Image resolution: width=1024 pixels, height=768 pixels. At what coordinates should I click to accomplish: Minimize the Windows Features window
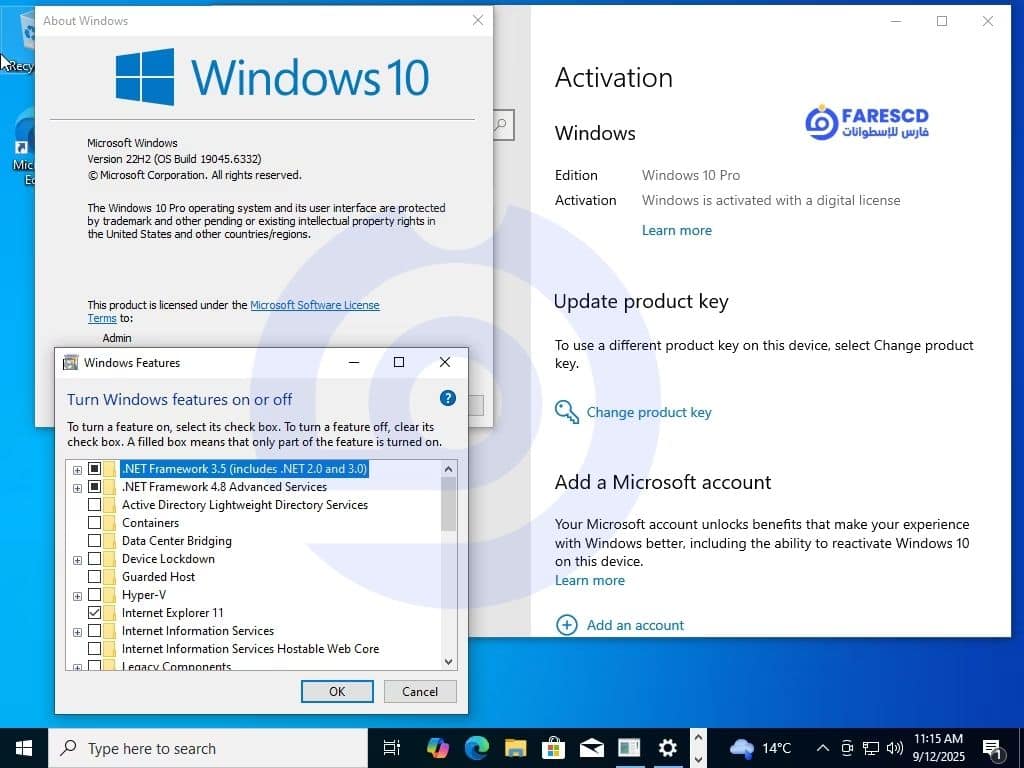click(354, 362)
